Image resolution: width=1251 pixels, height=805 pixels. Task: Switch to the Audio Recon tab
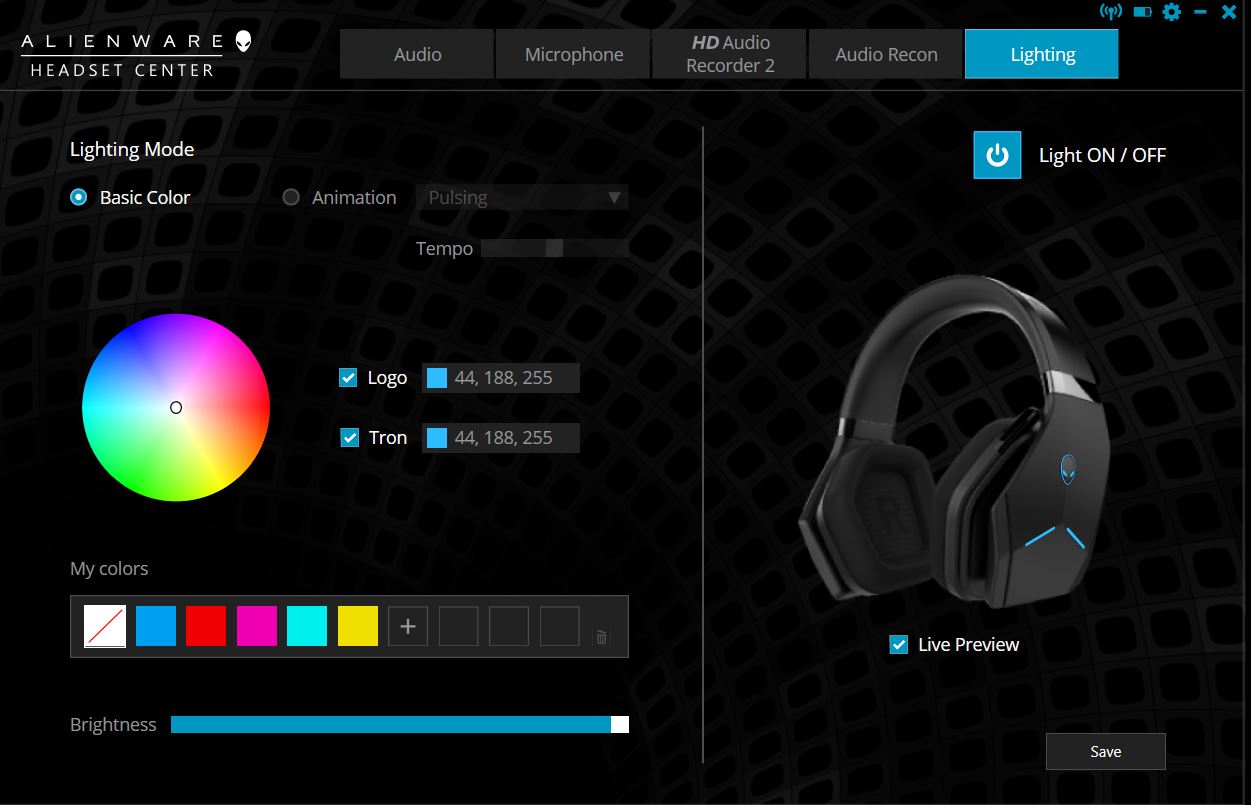[885, 53]
